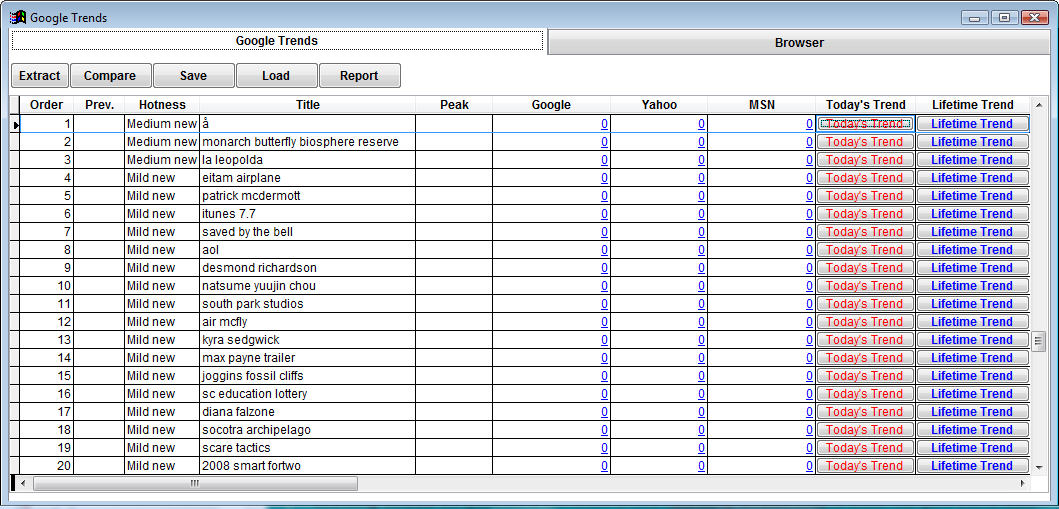Open Lifetime Trend for kyra sedgwick

pos(973,340)
